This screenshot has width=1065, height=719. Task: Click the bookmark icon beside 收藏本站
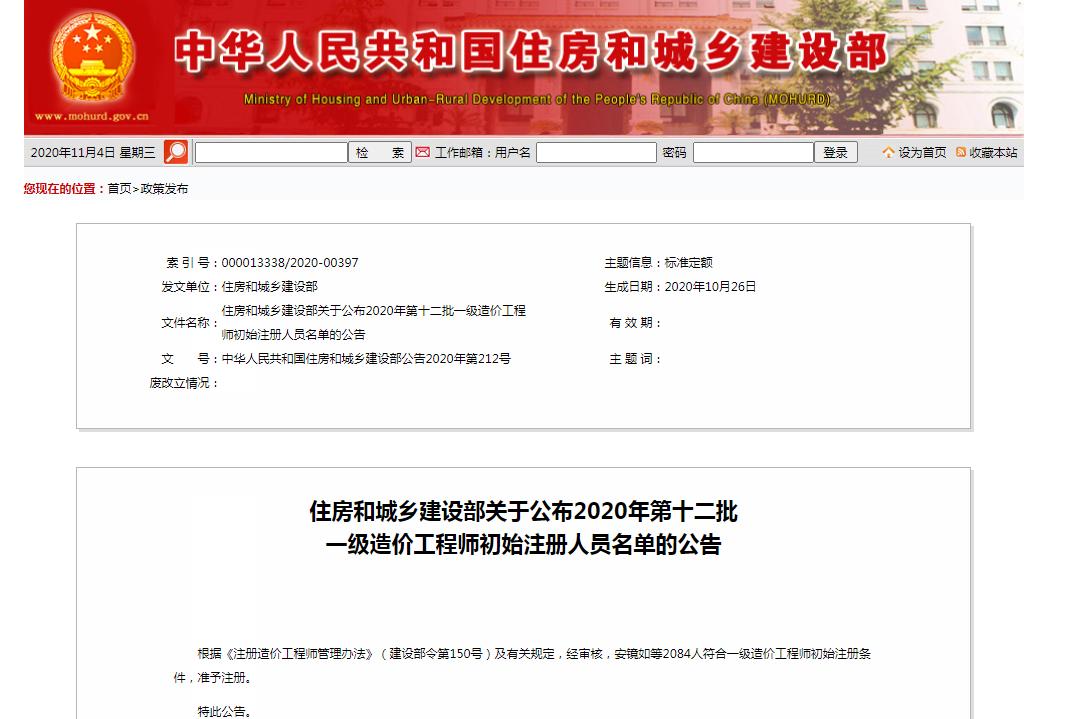(x=961, y=152)
